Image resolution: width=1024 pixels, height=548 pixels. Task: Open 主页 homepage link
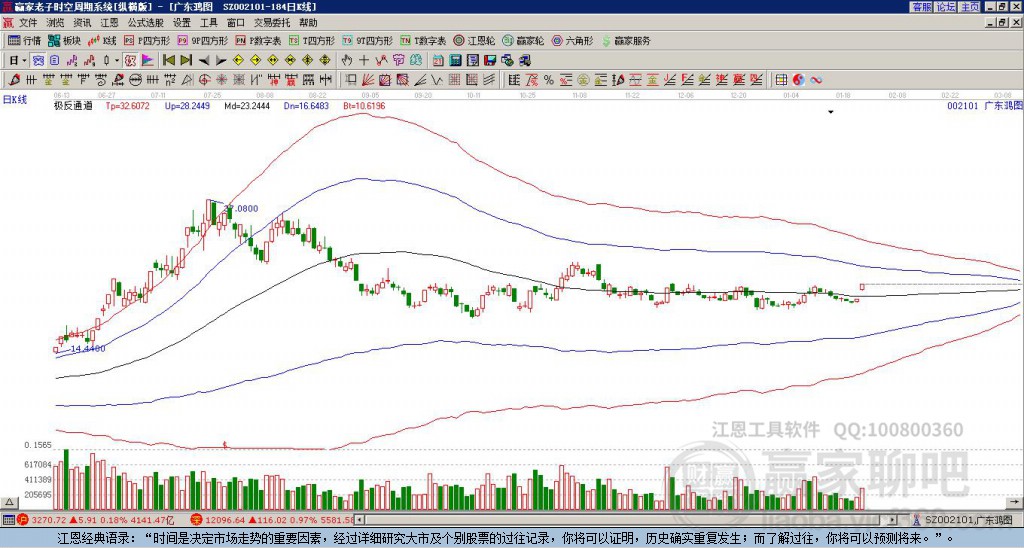click(x=969, y=7)
